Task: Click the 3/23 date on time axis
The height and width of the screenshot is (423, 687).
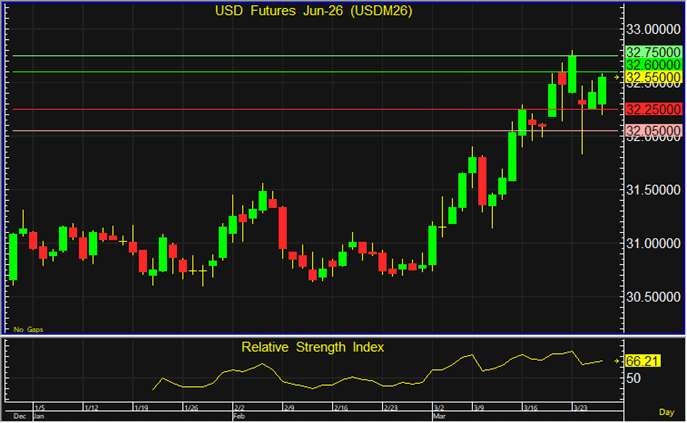Action: pos(579,408)
